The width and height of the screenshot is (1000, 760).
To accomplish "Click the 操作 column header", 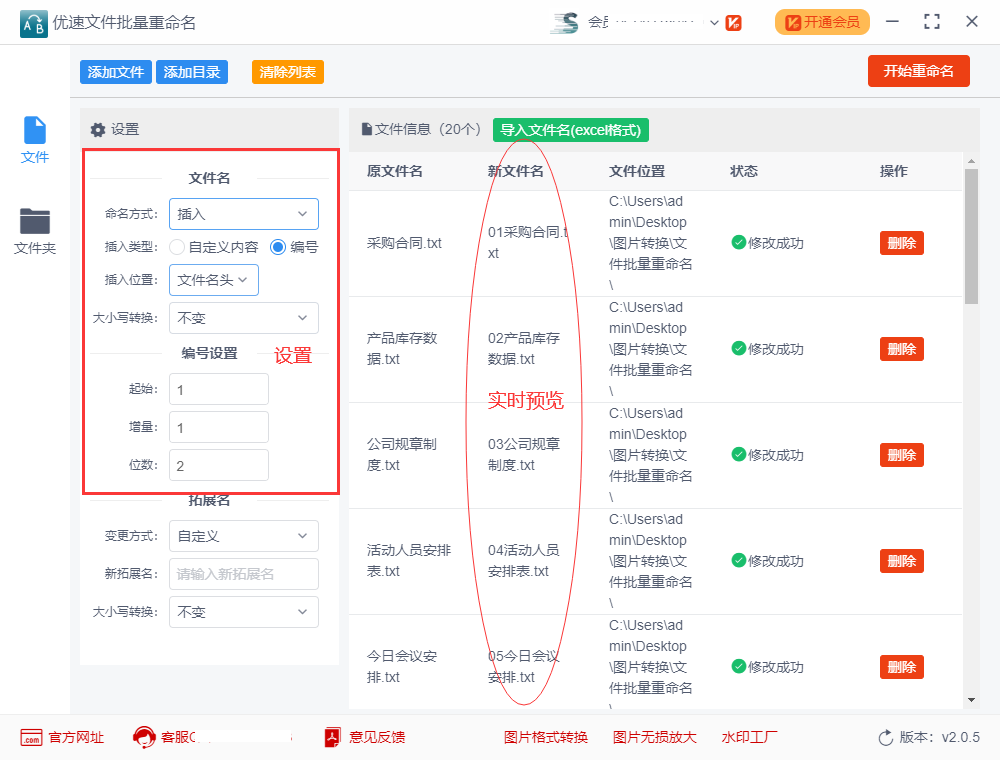I will (x=894, y=171).
